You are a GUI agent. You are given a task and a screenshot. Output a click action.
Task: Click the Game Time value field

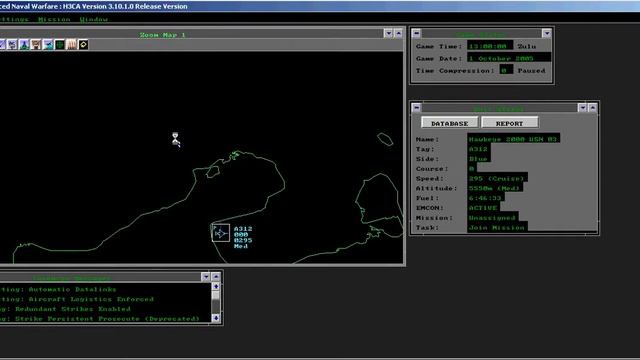click(490, 46)
